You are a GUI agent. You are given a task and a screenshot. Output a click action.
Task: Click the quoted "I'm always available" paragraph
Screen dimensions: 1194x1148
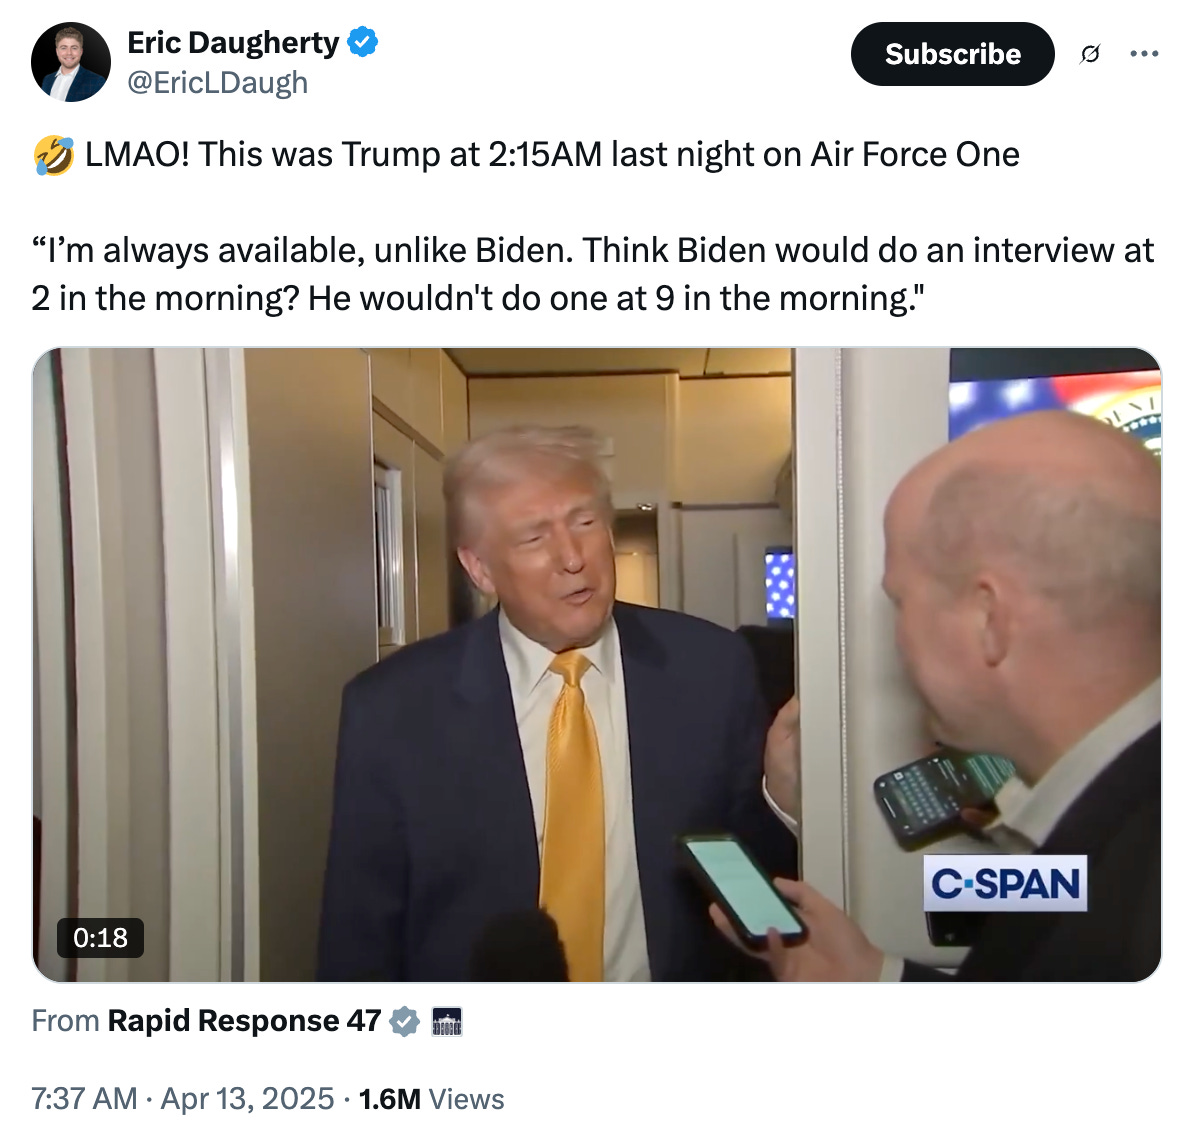click(x=593, y=274)
